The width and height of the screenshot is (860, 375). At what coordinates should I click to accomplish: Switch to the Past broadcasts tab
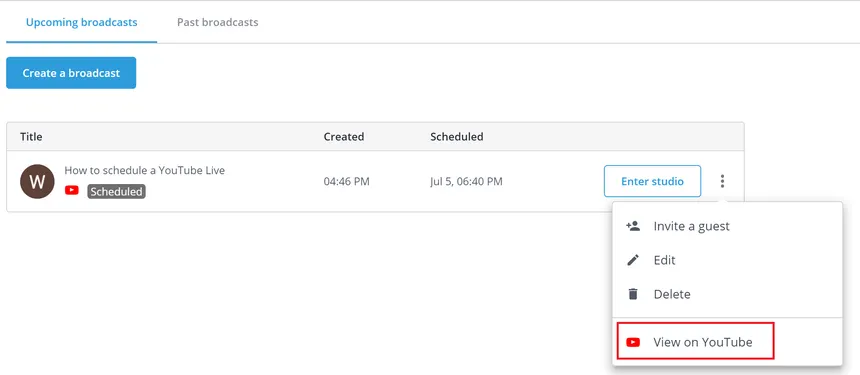(x=217, y=22)
